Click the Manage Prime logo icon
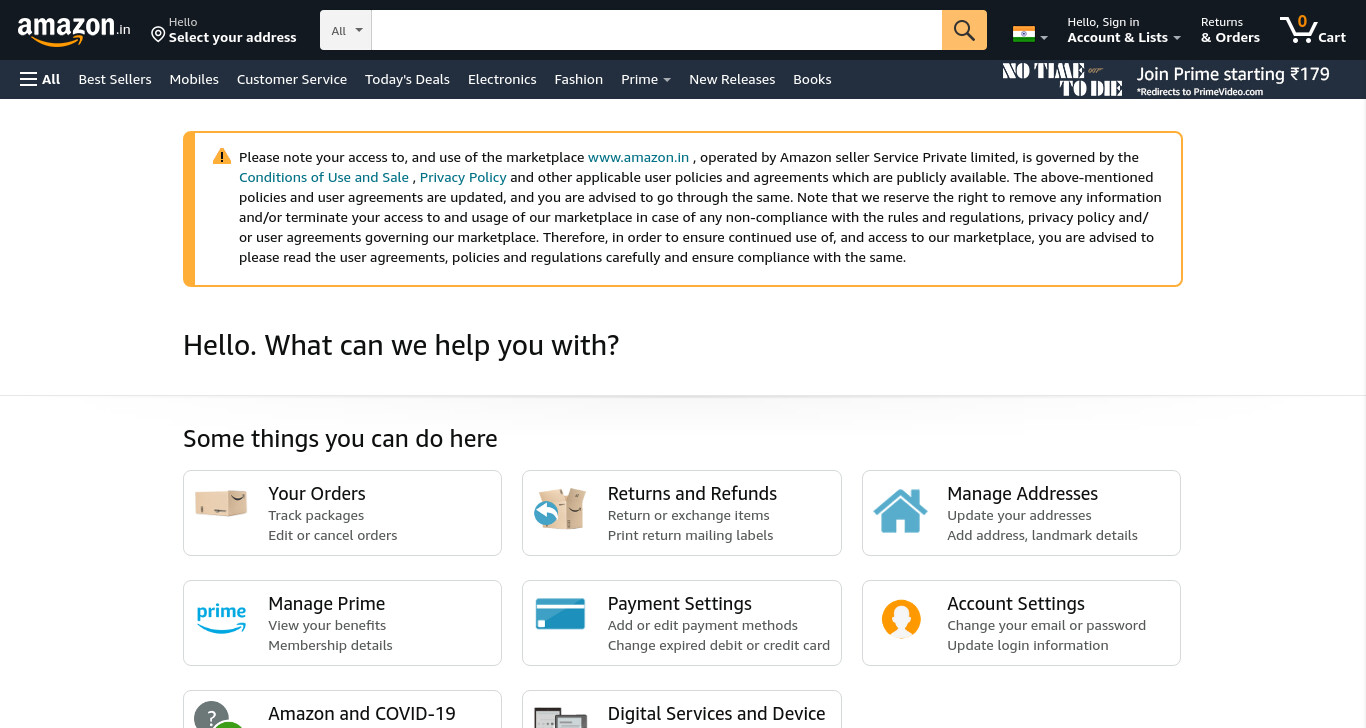The image size is (1366, 728). pos(221,618)
